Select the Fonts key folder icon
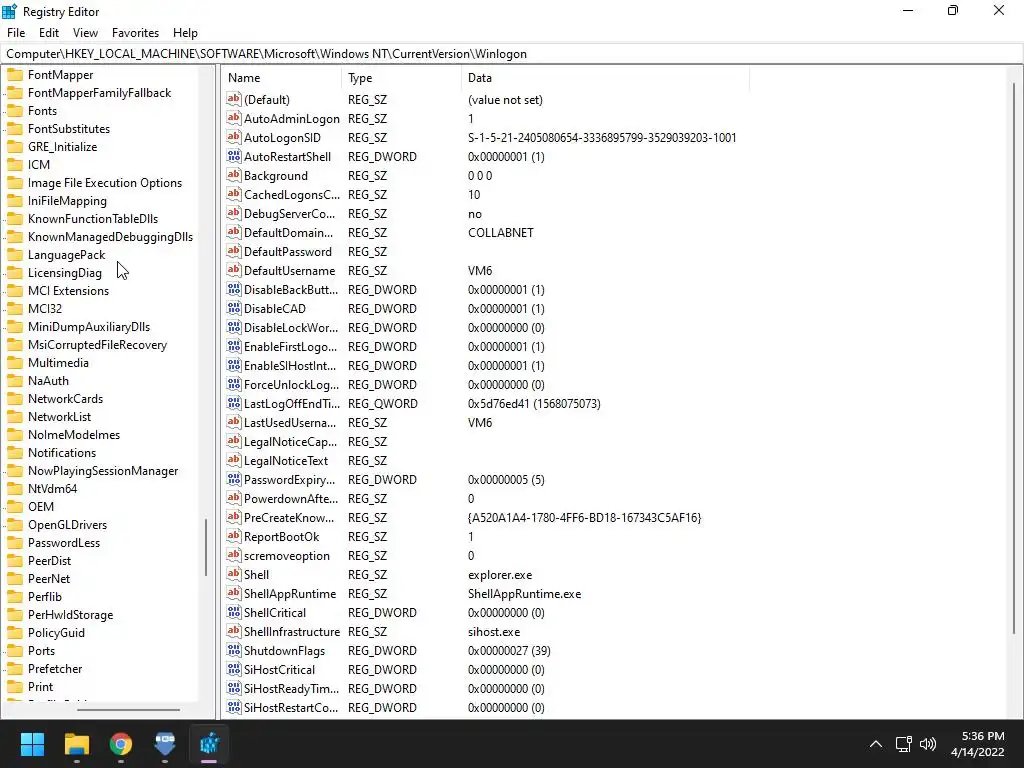 [x=15, y=110]
